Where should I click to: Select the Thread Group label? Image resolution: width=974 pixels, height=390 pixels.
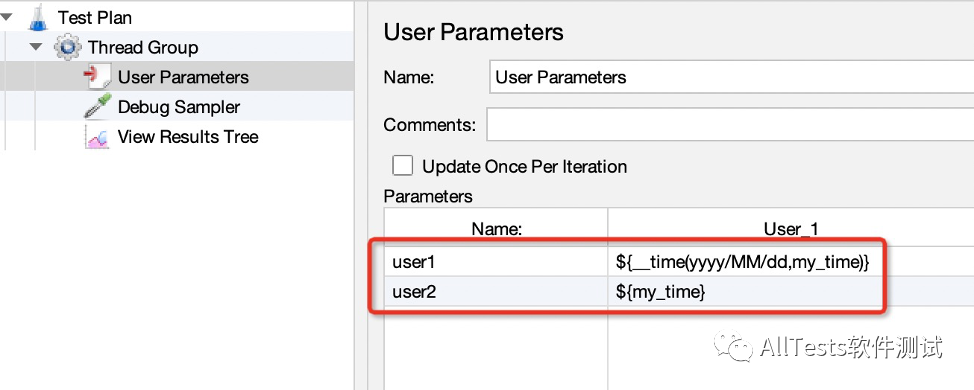(x=143, y=47)
